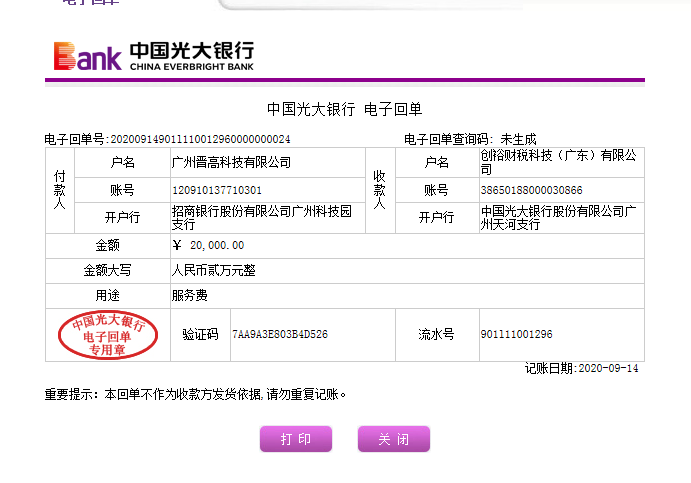Screen dimensions: 691x483
Task: Click the 付款人 column header
Action: tap(59, 190)
